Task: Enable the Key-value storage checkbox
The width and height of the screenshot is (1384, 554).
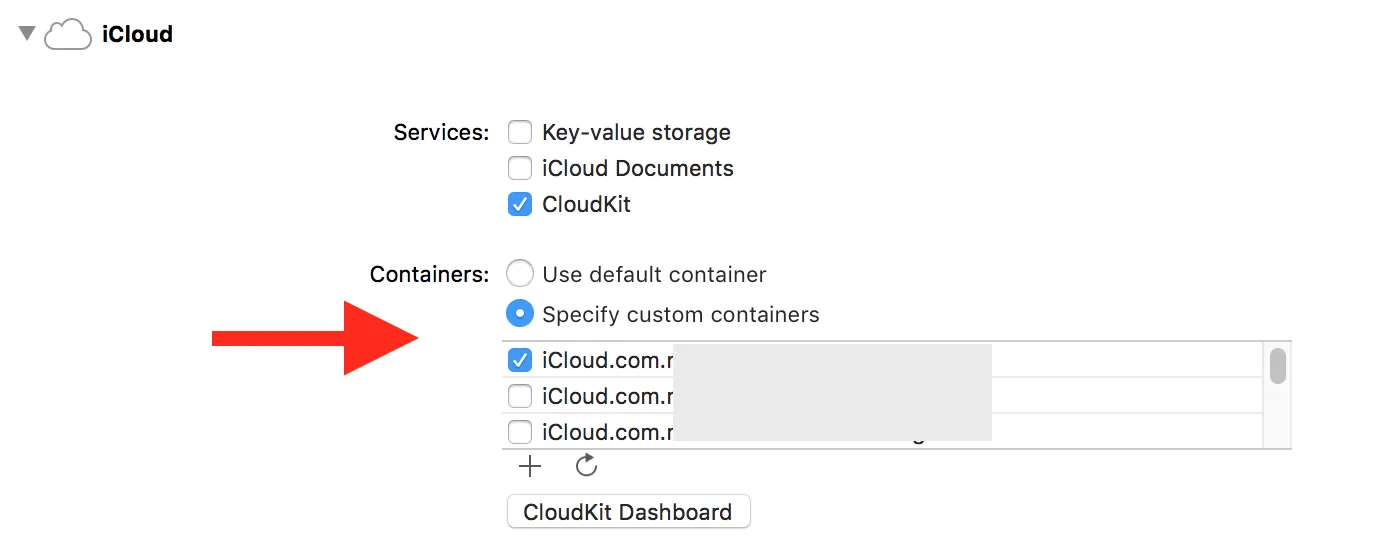Action: coord(520,132)
